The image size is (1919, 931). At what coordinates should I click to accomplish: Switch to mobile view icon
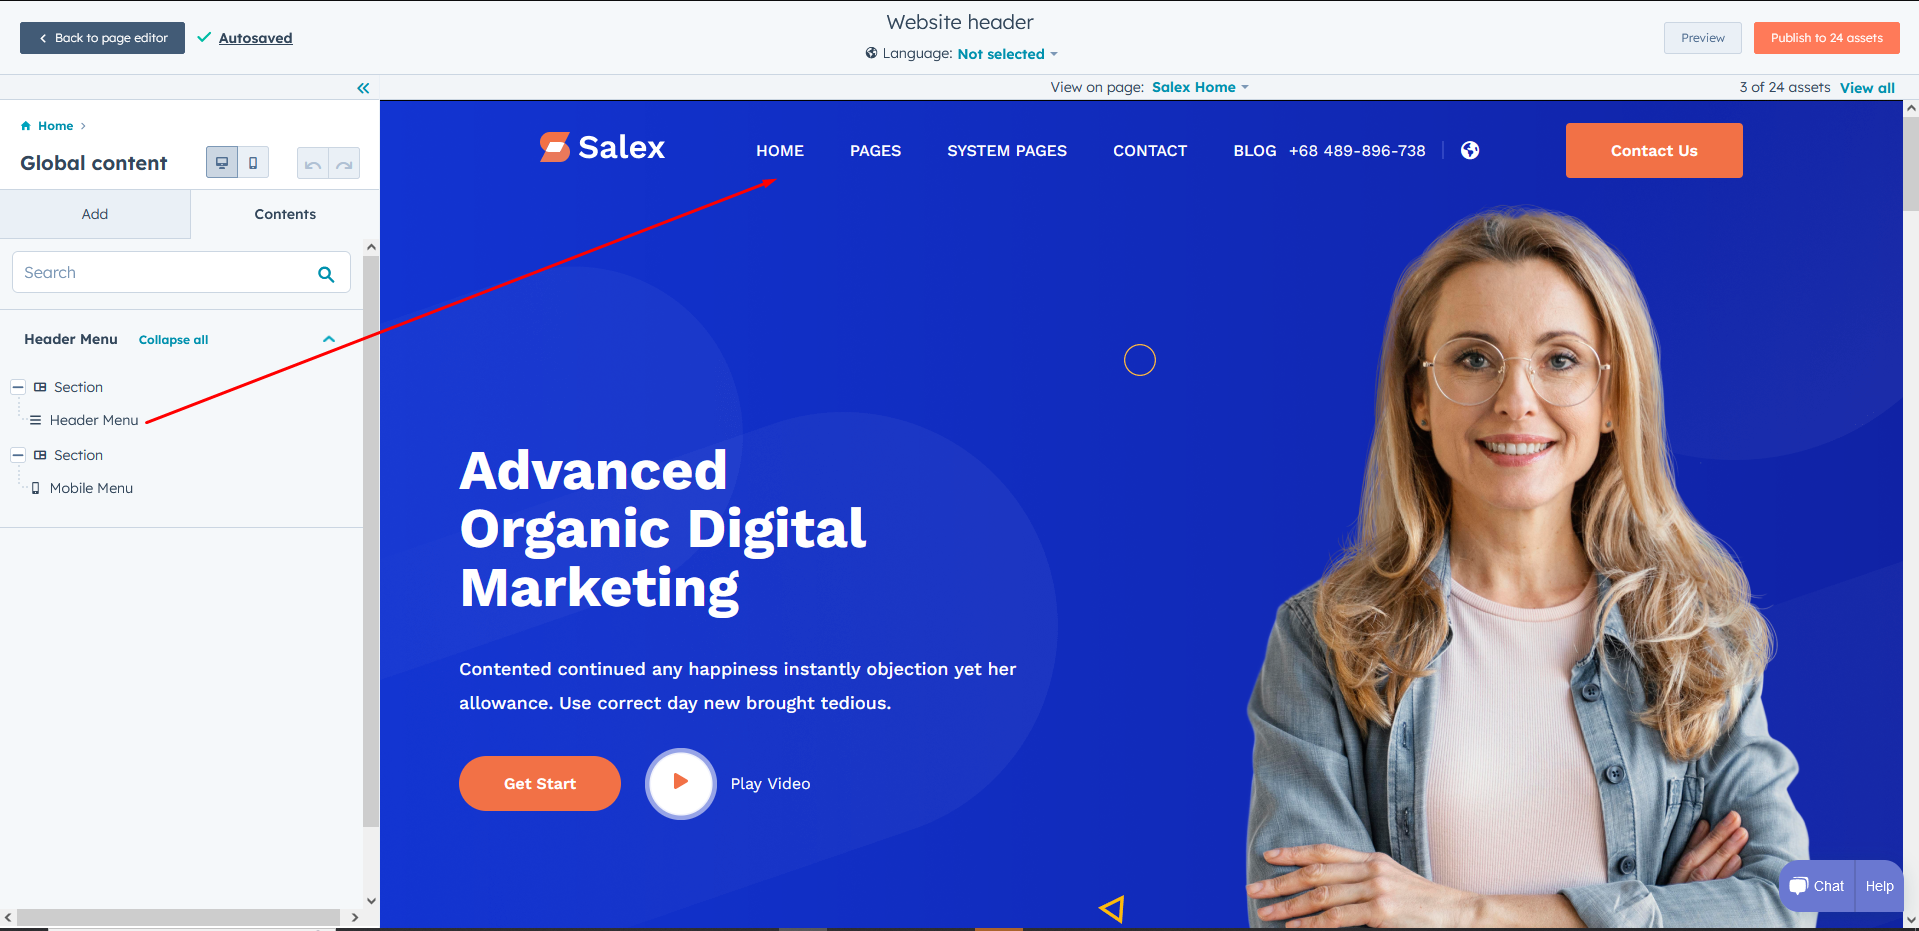(253, 163)
